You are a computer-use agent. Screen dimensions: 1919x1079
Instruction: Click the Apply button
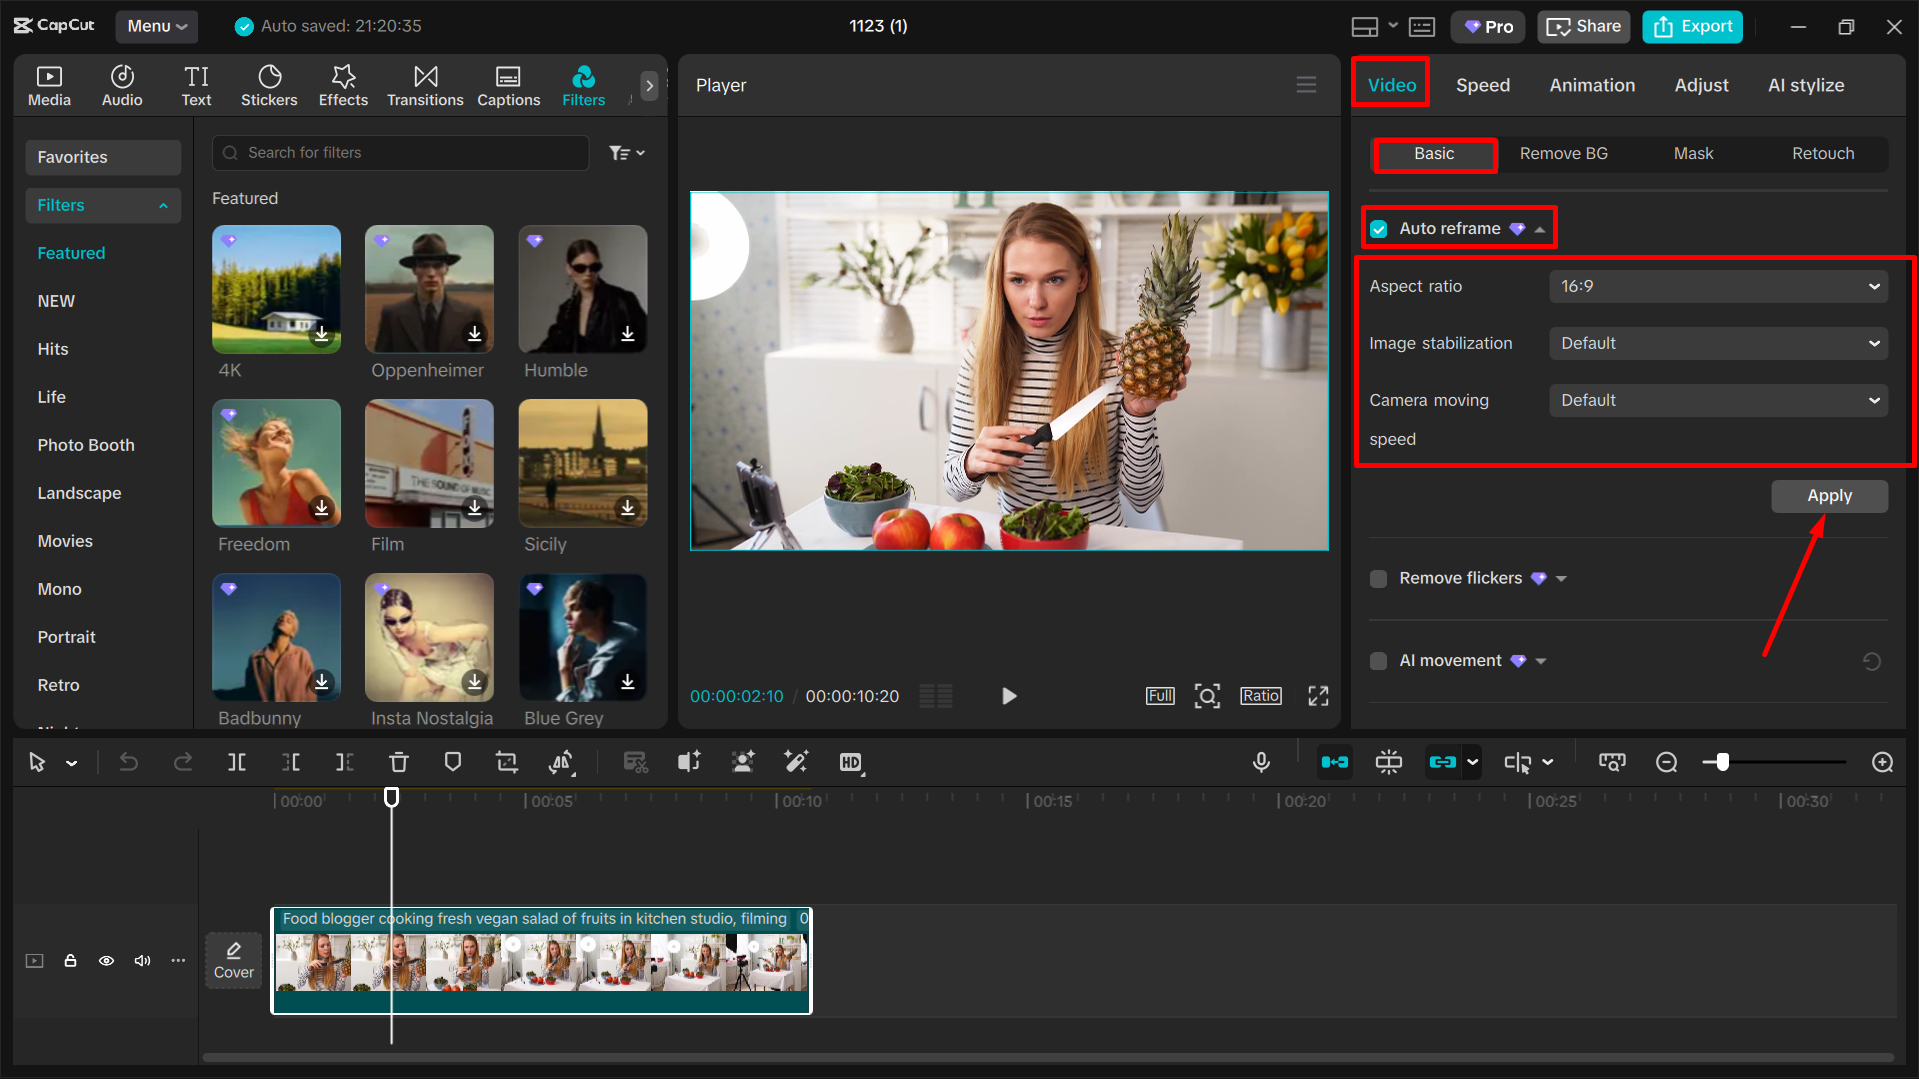coord(1829,496)
